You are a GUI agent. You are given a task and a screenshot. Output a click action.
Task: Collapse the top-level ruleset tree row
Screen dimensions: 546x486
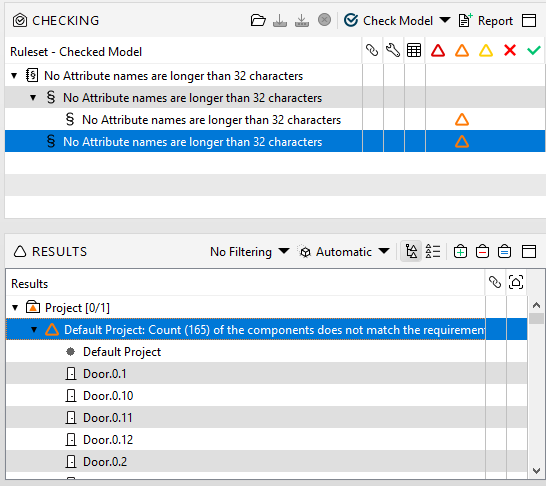point(14,76)
